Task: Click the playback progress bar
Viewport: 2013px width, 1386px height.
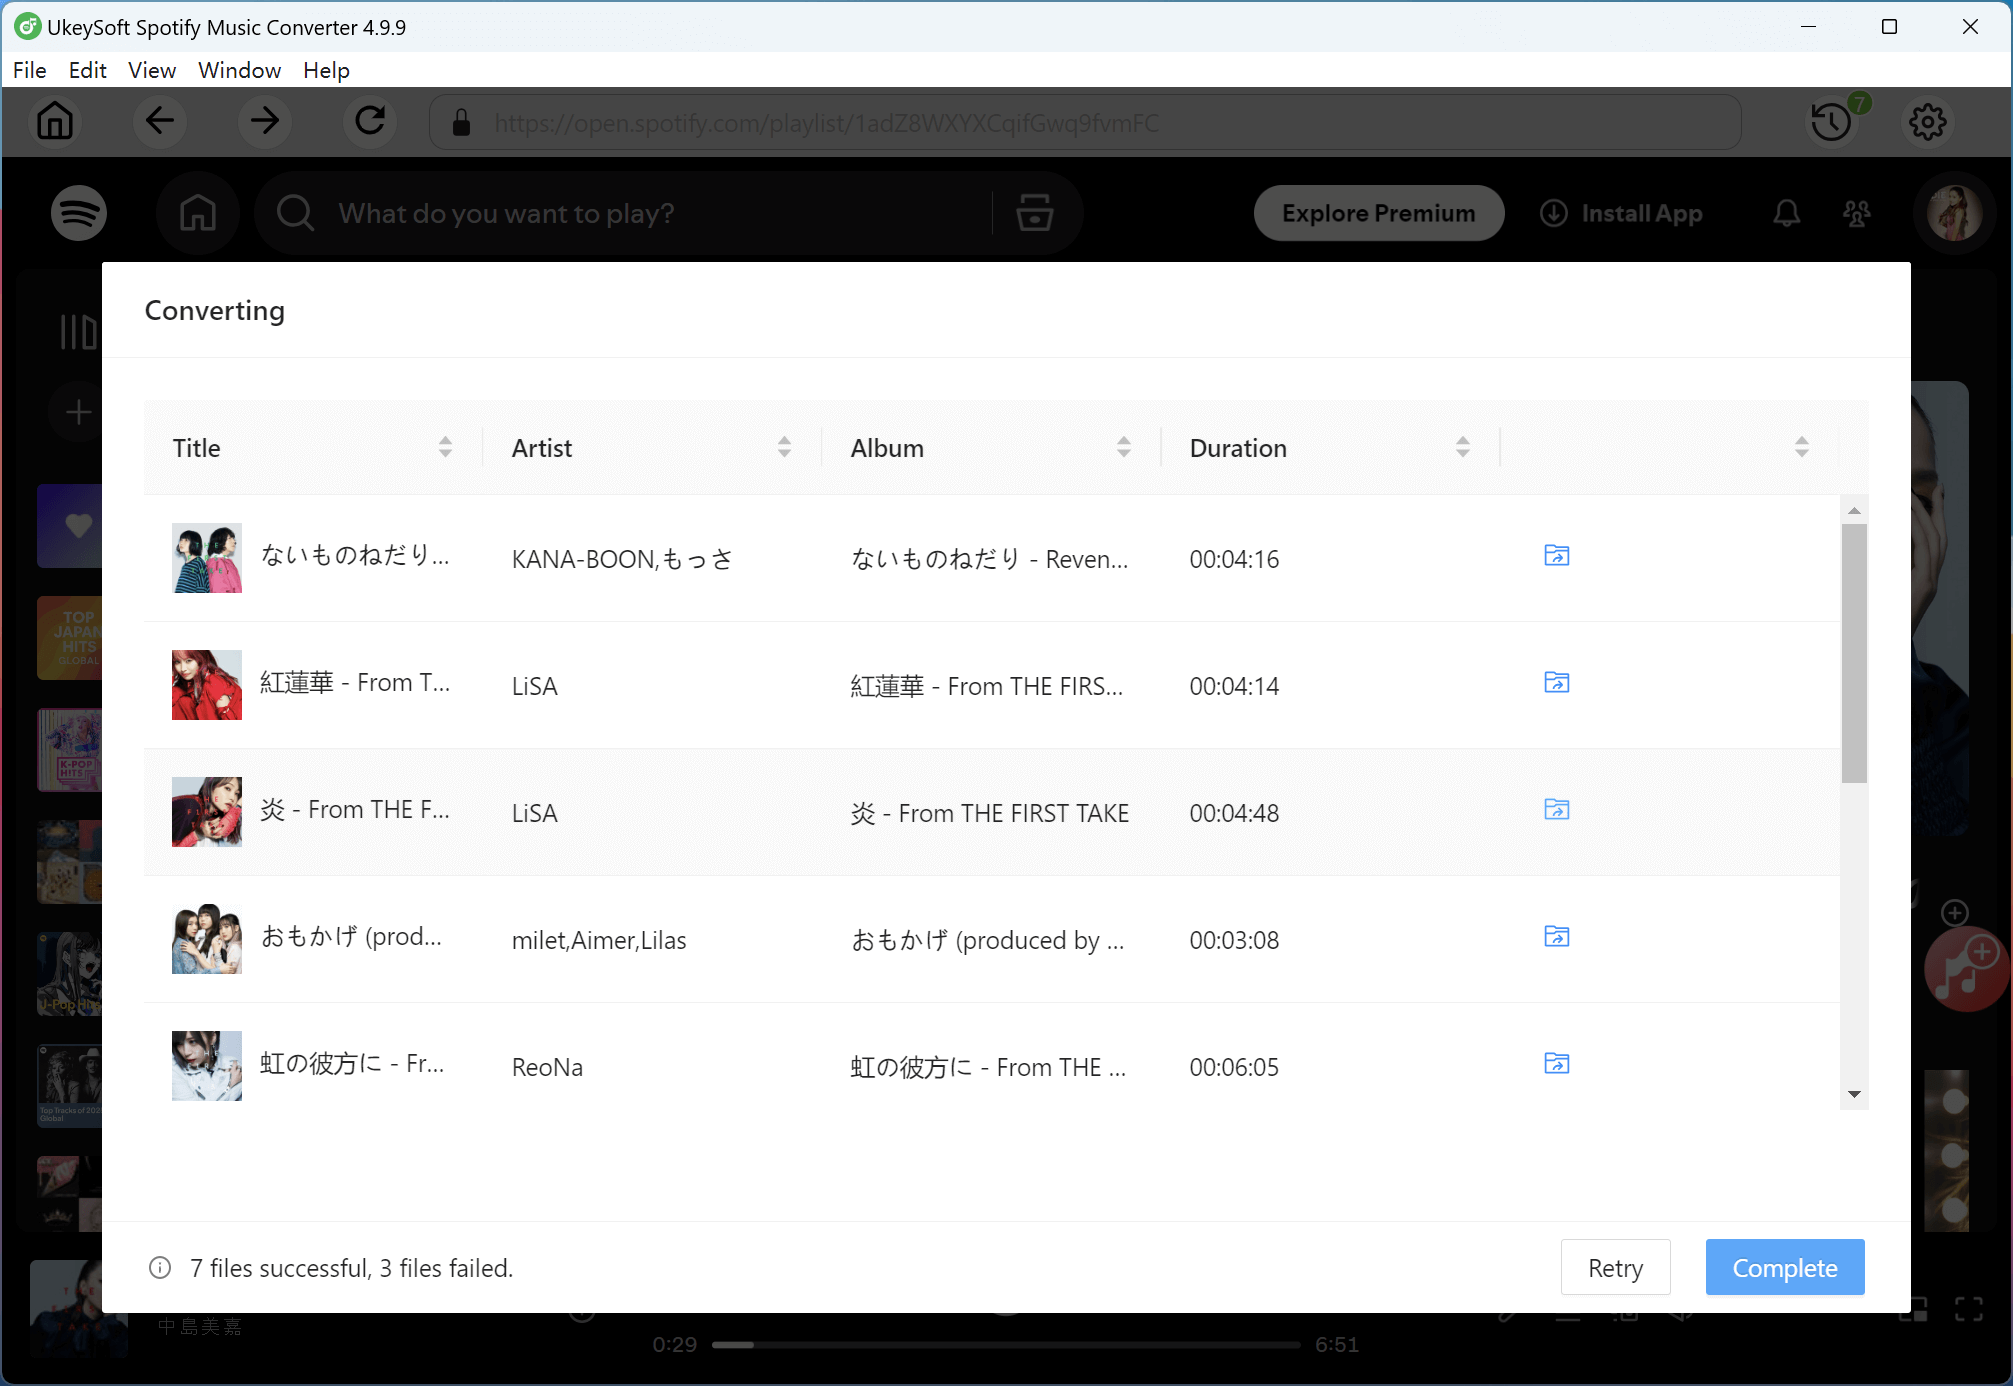Action: point(1007,1344)
